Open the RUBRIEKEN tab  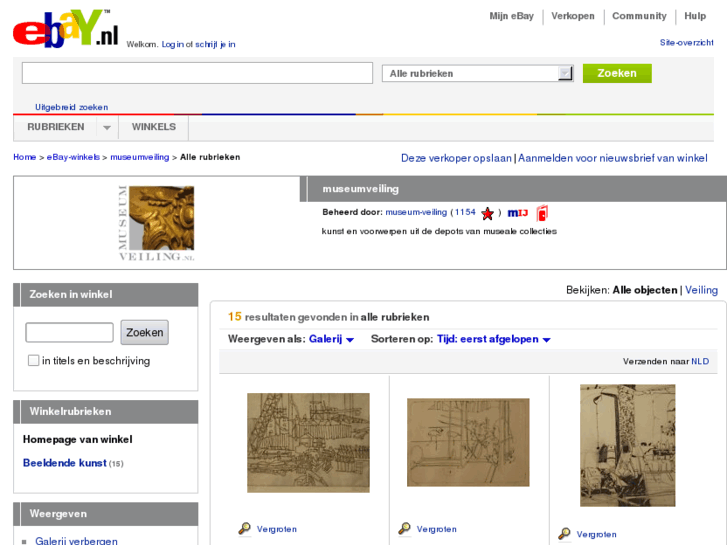point(56,127)
